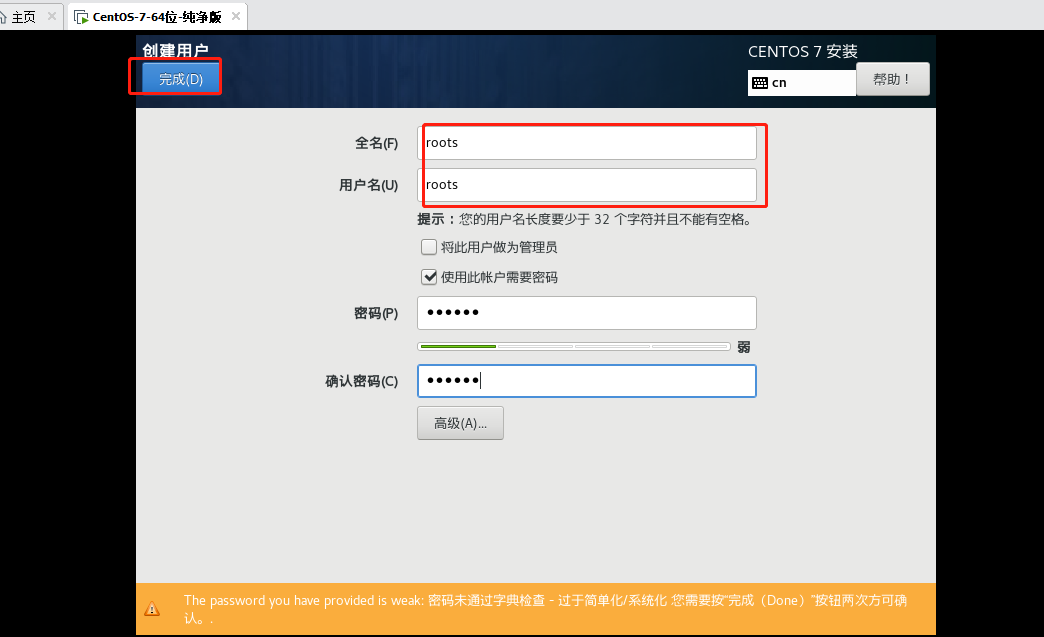Click the username length hint text
The width and height of the screenshot is (1044, 637).
pyautogui.click(x=586, y=219)
